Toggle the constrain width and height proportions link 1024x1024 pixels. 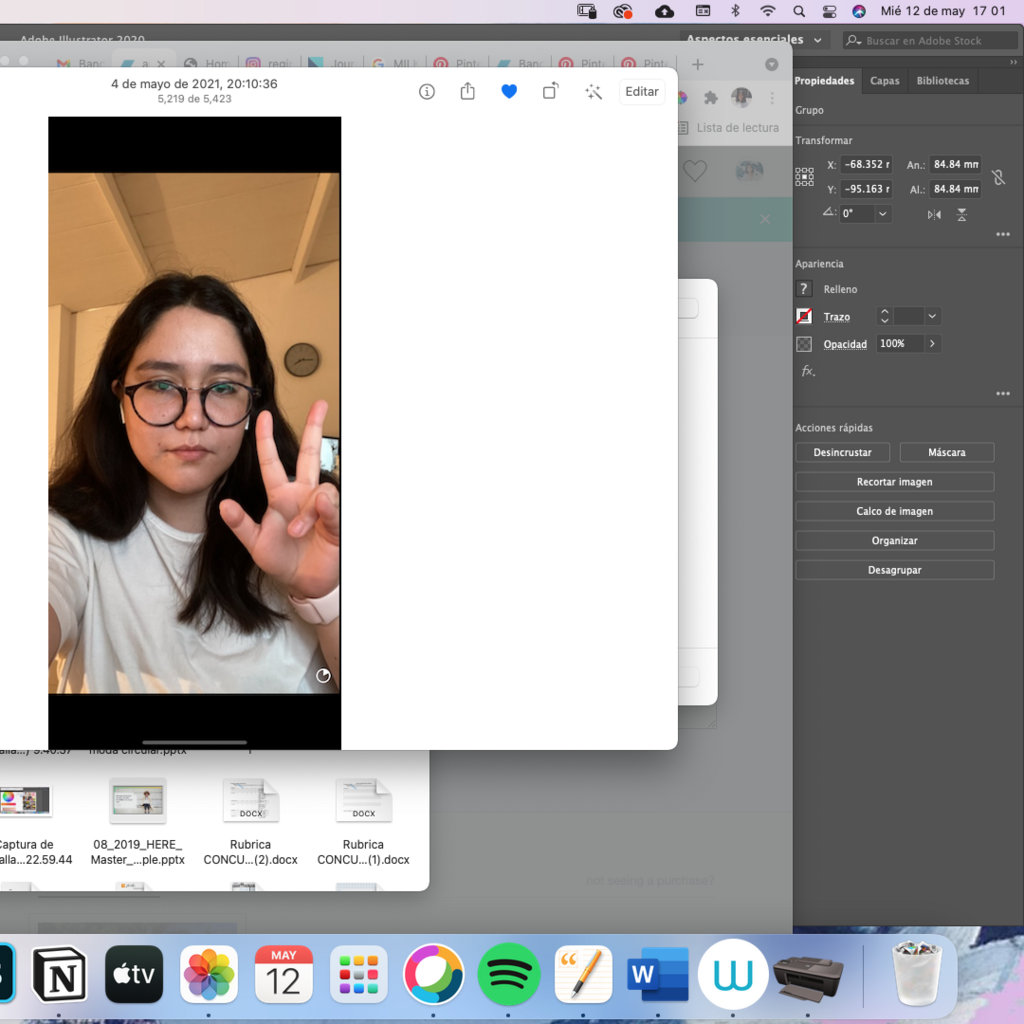(997, 177)
